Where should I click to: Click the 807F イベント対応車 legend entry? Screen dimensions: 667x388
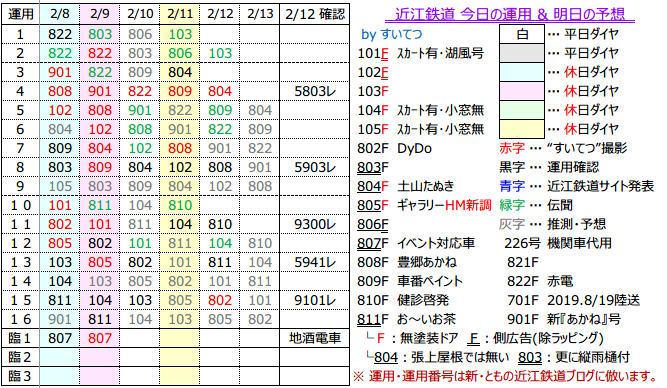point(416,243)
